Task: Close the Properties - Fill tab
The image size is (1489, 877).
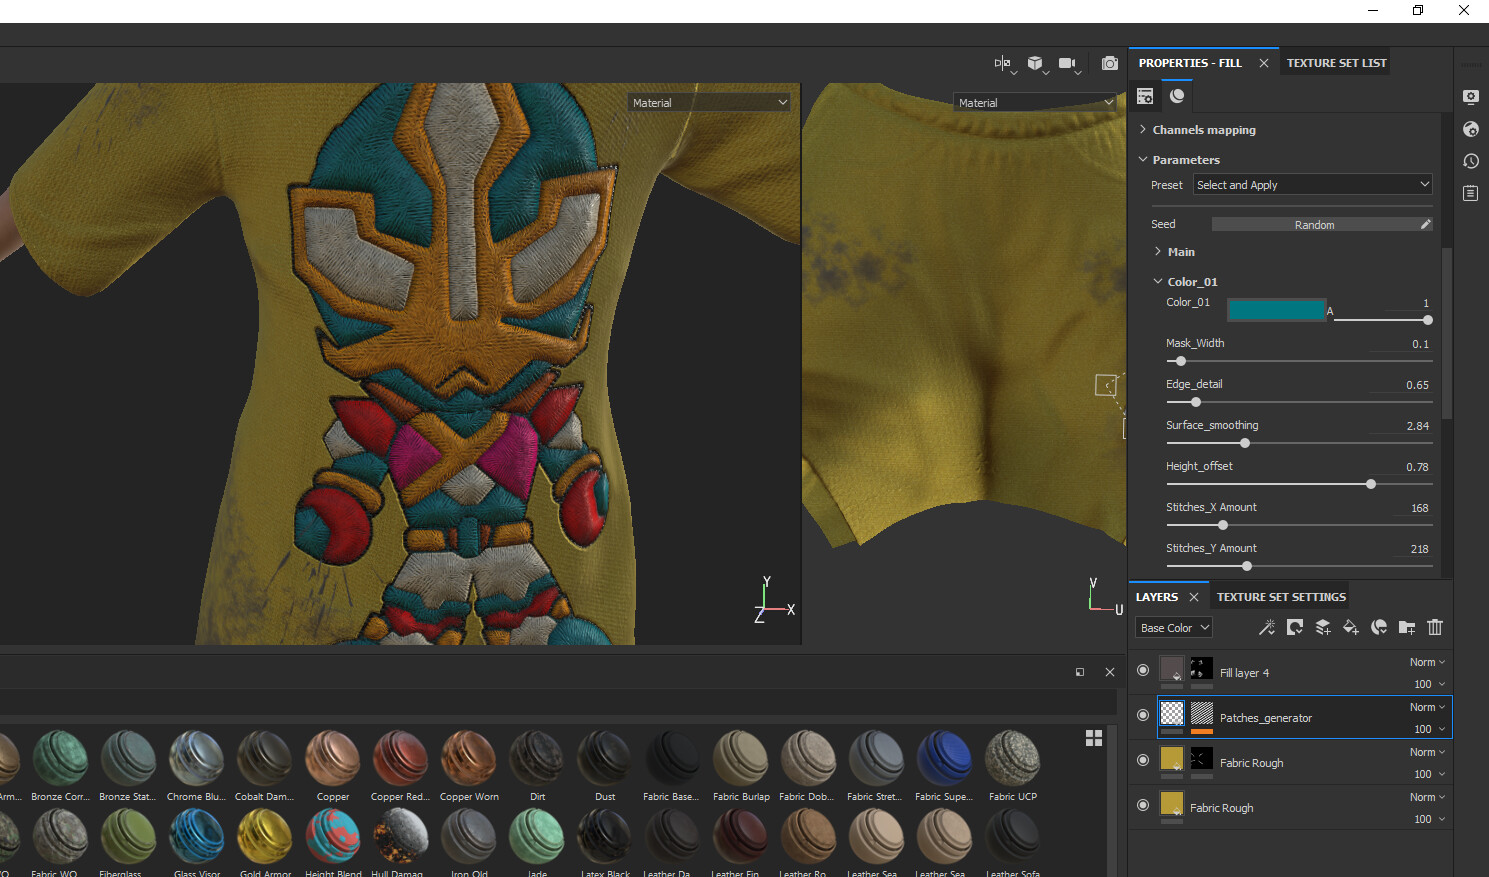Action: 1264,63
